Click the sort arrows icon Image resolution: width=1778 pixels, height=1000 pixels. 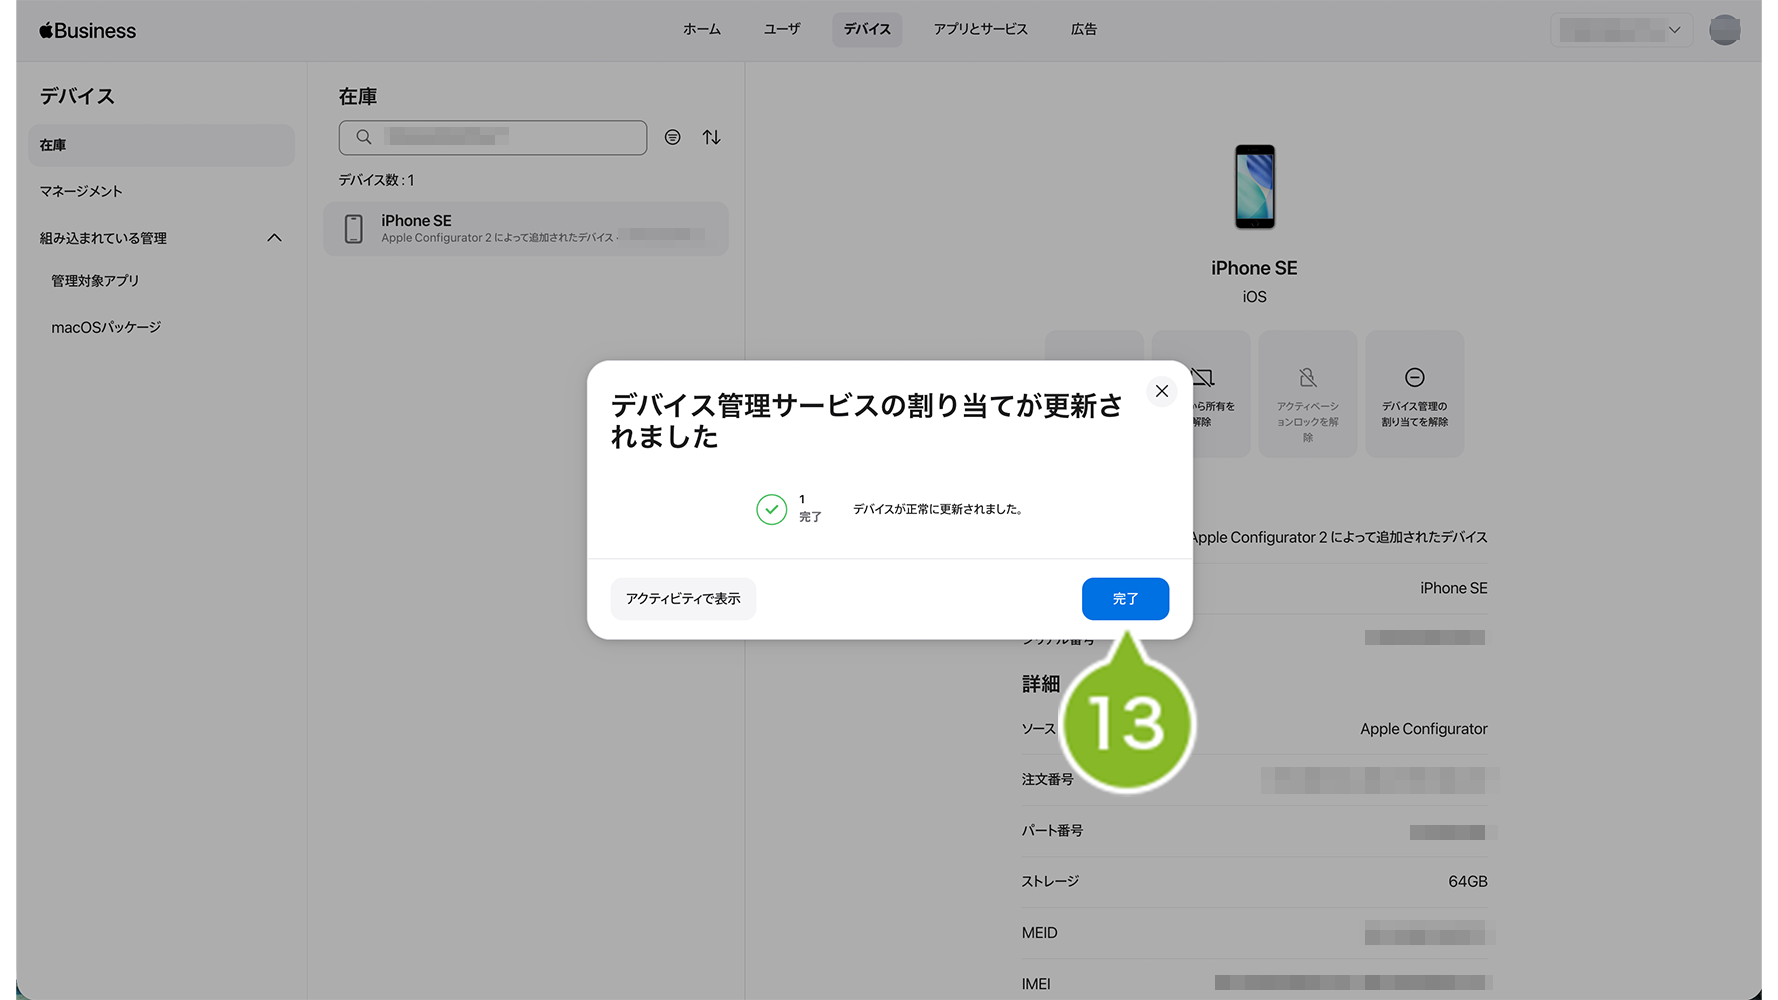pyautogui.click(x=711, y=137)
